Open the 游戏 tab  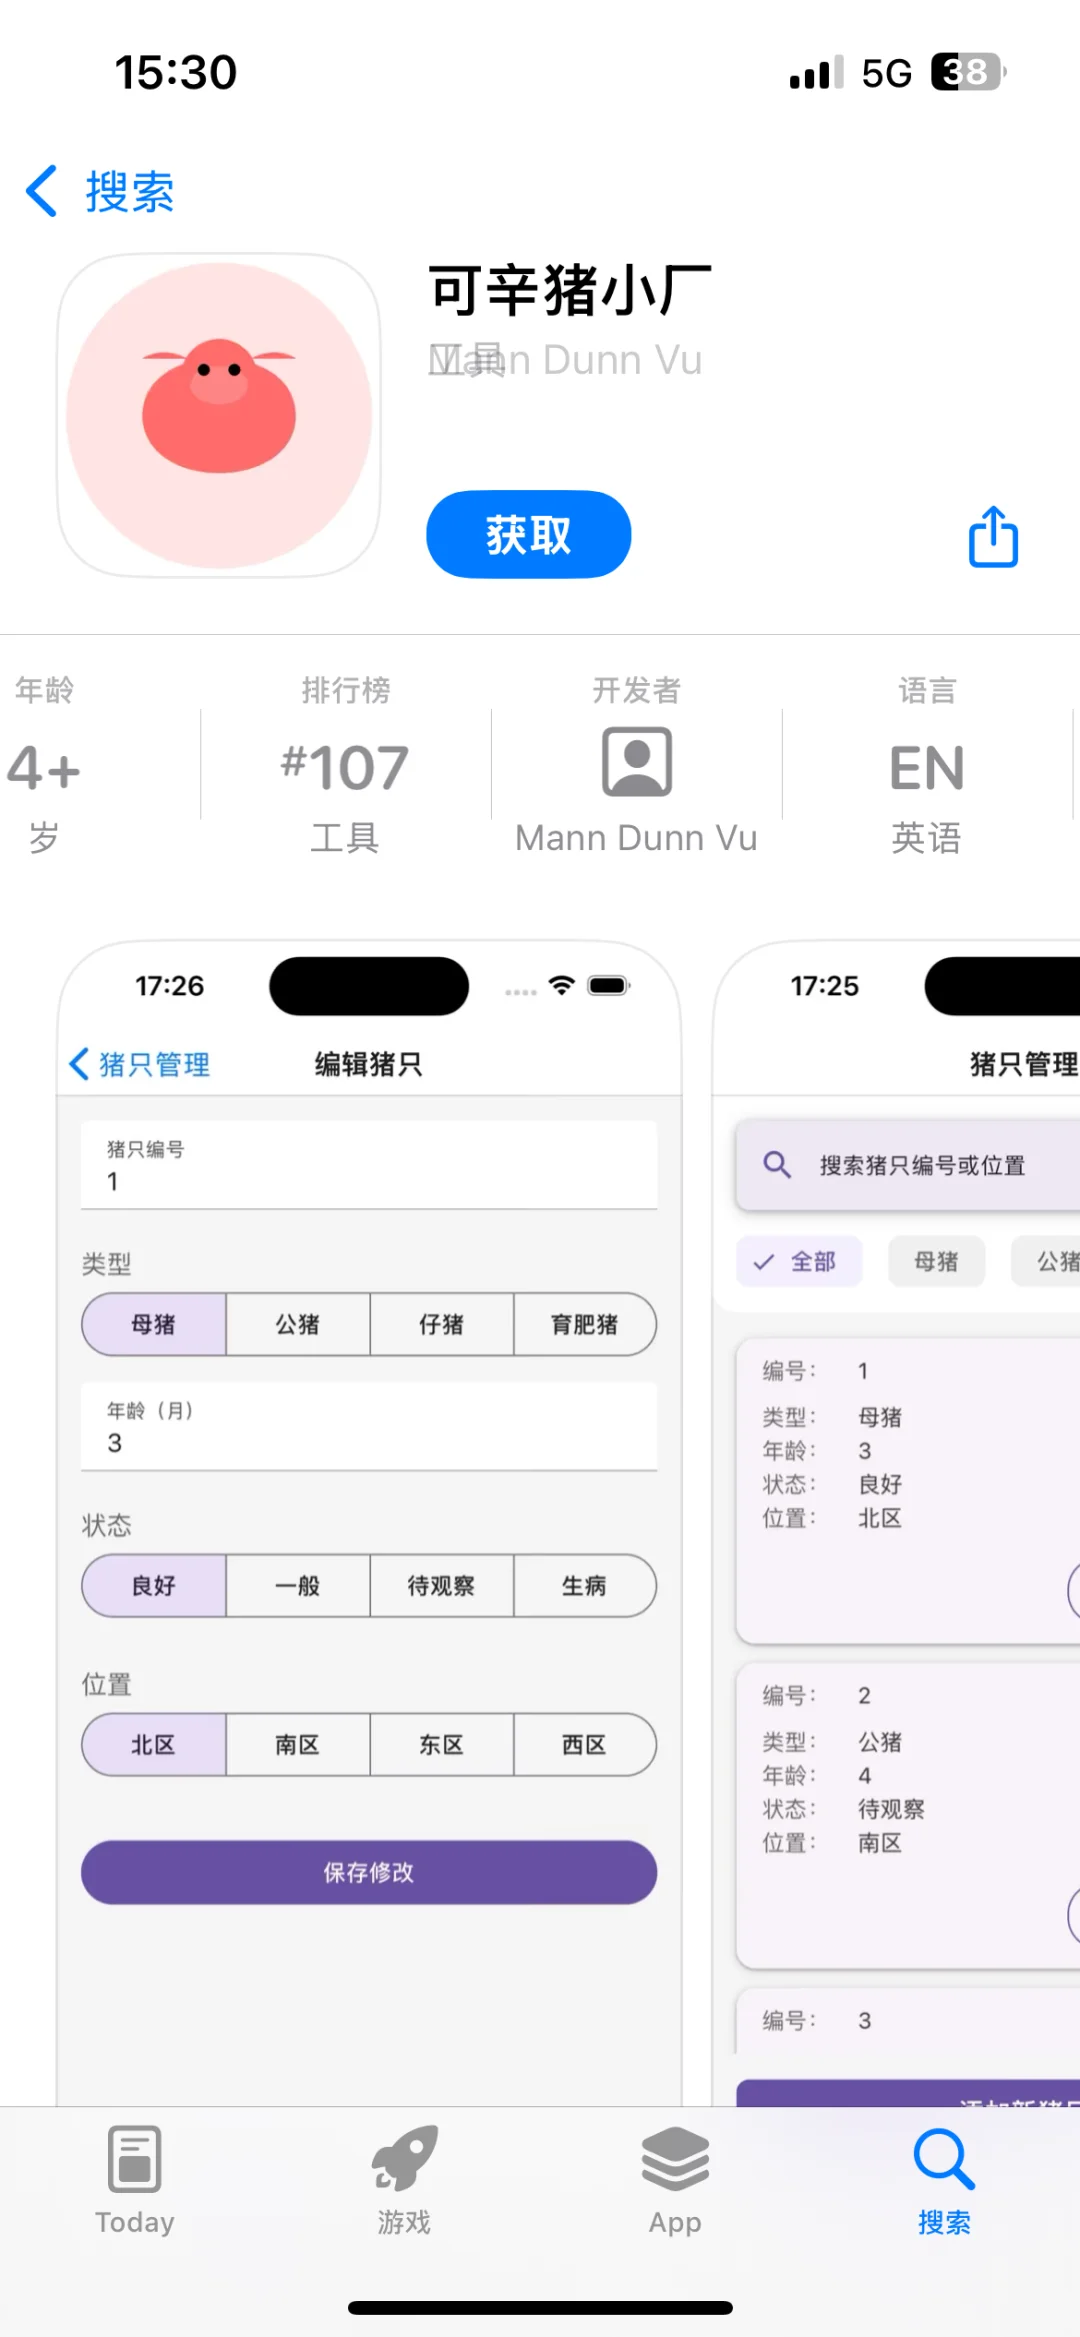(404, 2180)
